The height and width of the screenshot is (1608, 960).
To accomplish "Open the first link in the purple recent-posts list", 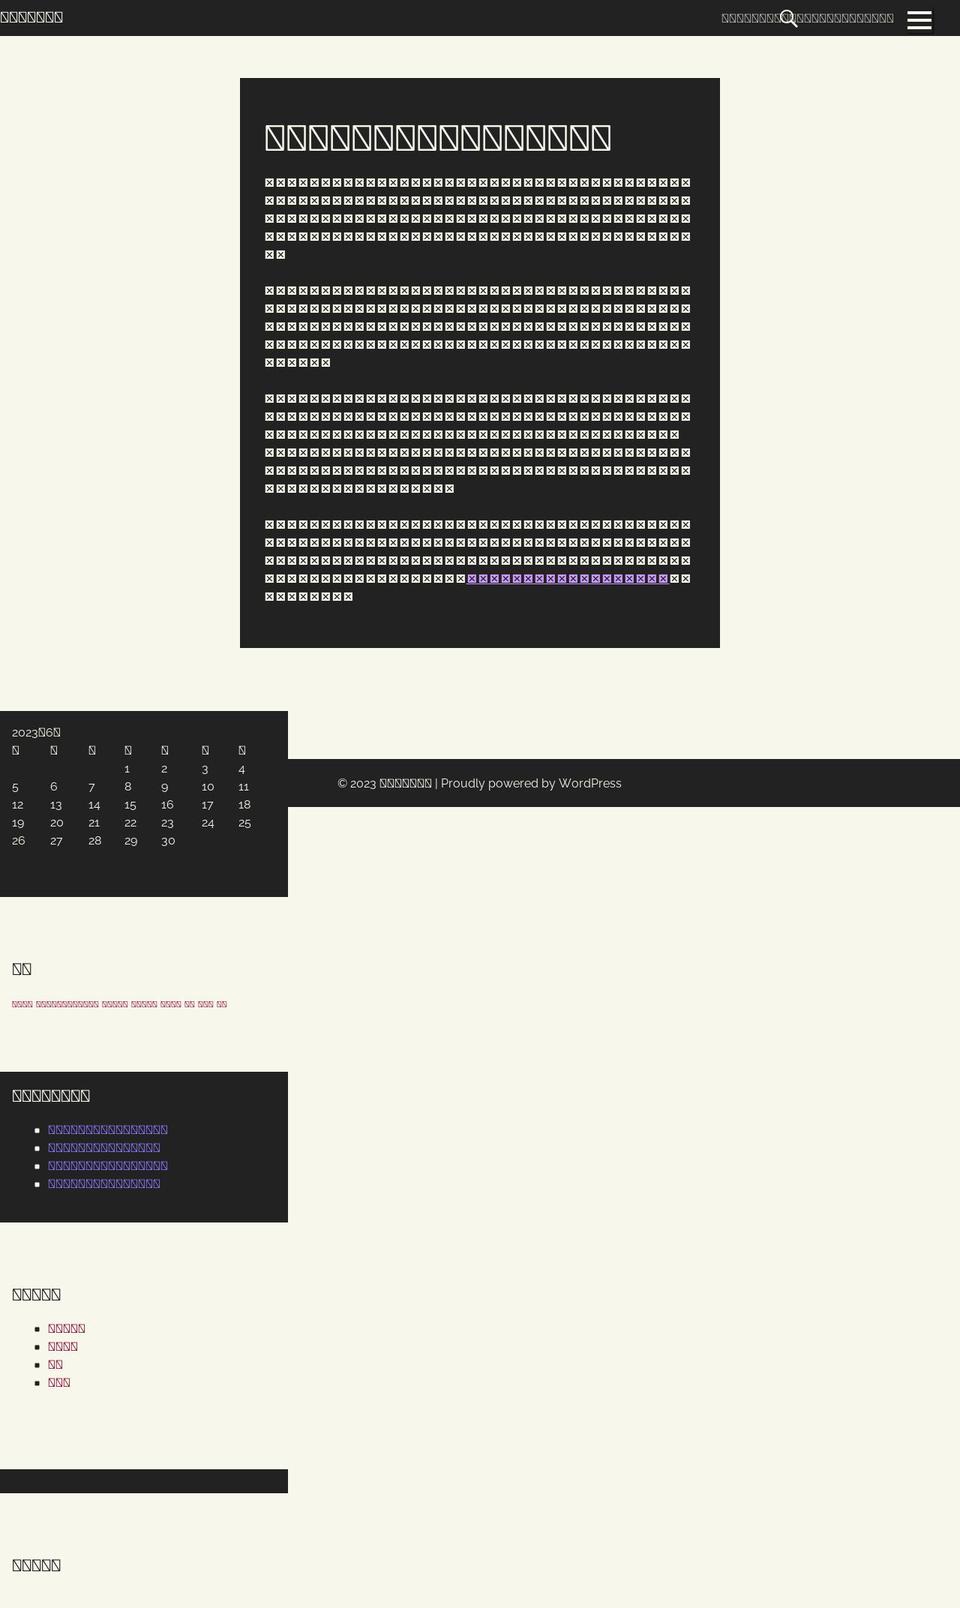I will [108, 1130].
